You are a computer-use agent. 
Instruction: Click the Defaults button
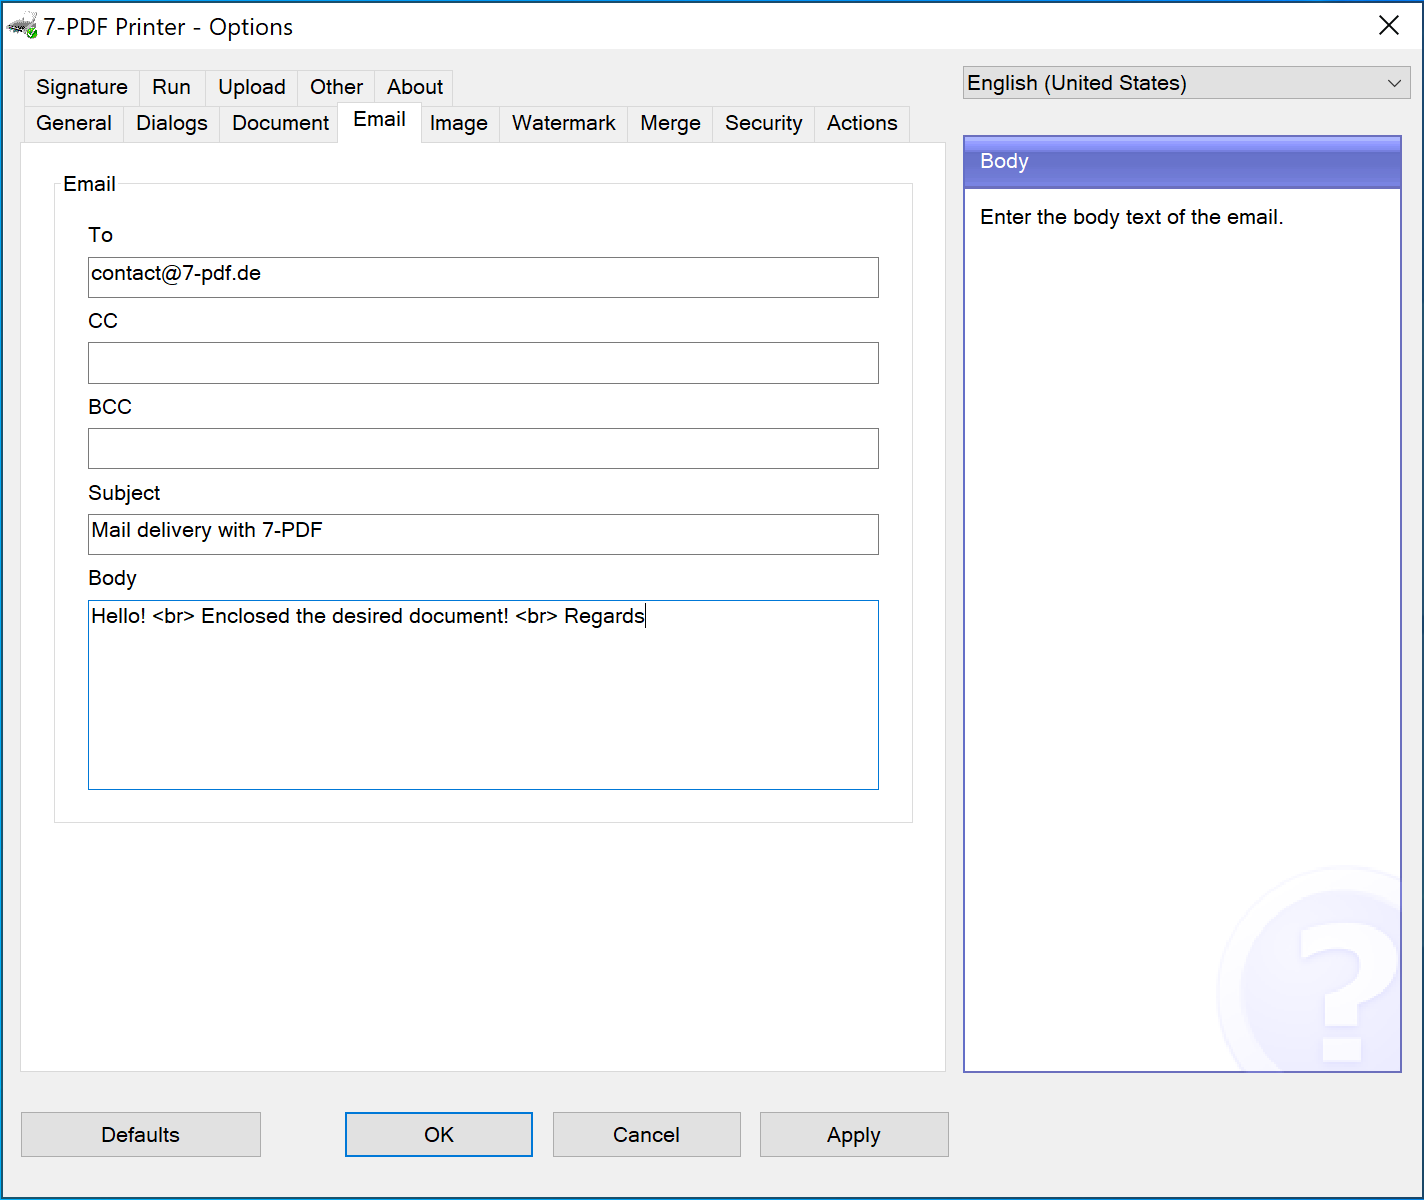point(141,1135)
